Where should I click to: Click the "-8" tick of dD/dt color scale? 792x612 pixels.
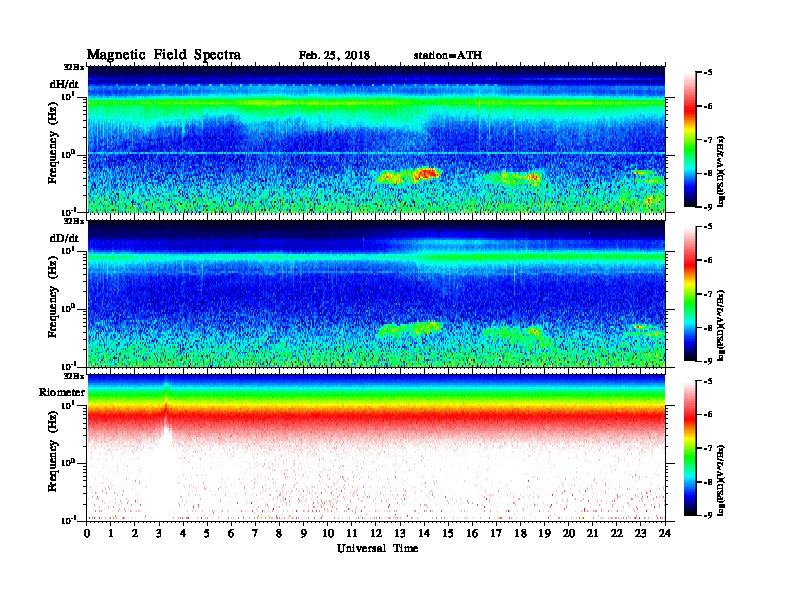(708, 327)
